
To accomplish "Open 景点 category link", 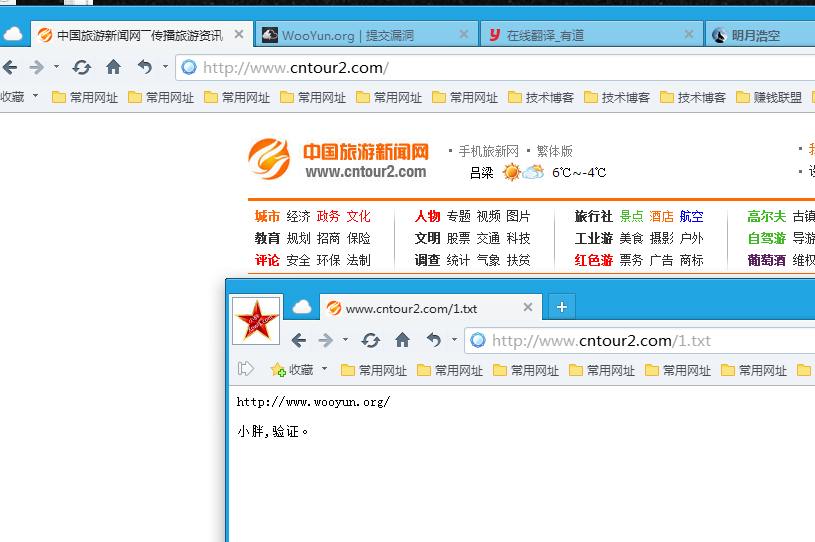I will [632, 216].
